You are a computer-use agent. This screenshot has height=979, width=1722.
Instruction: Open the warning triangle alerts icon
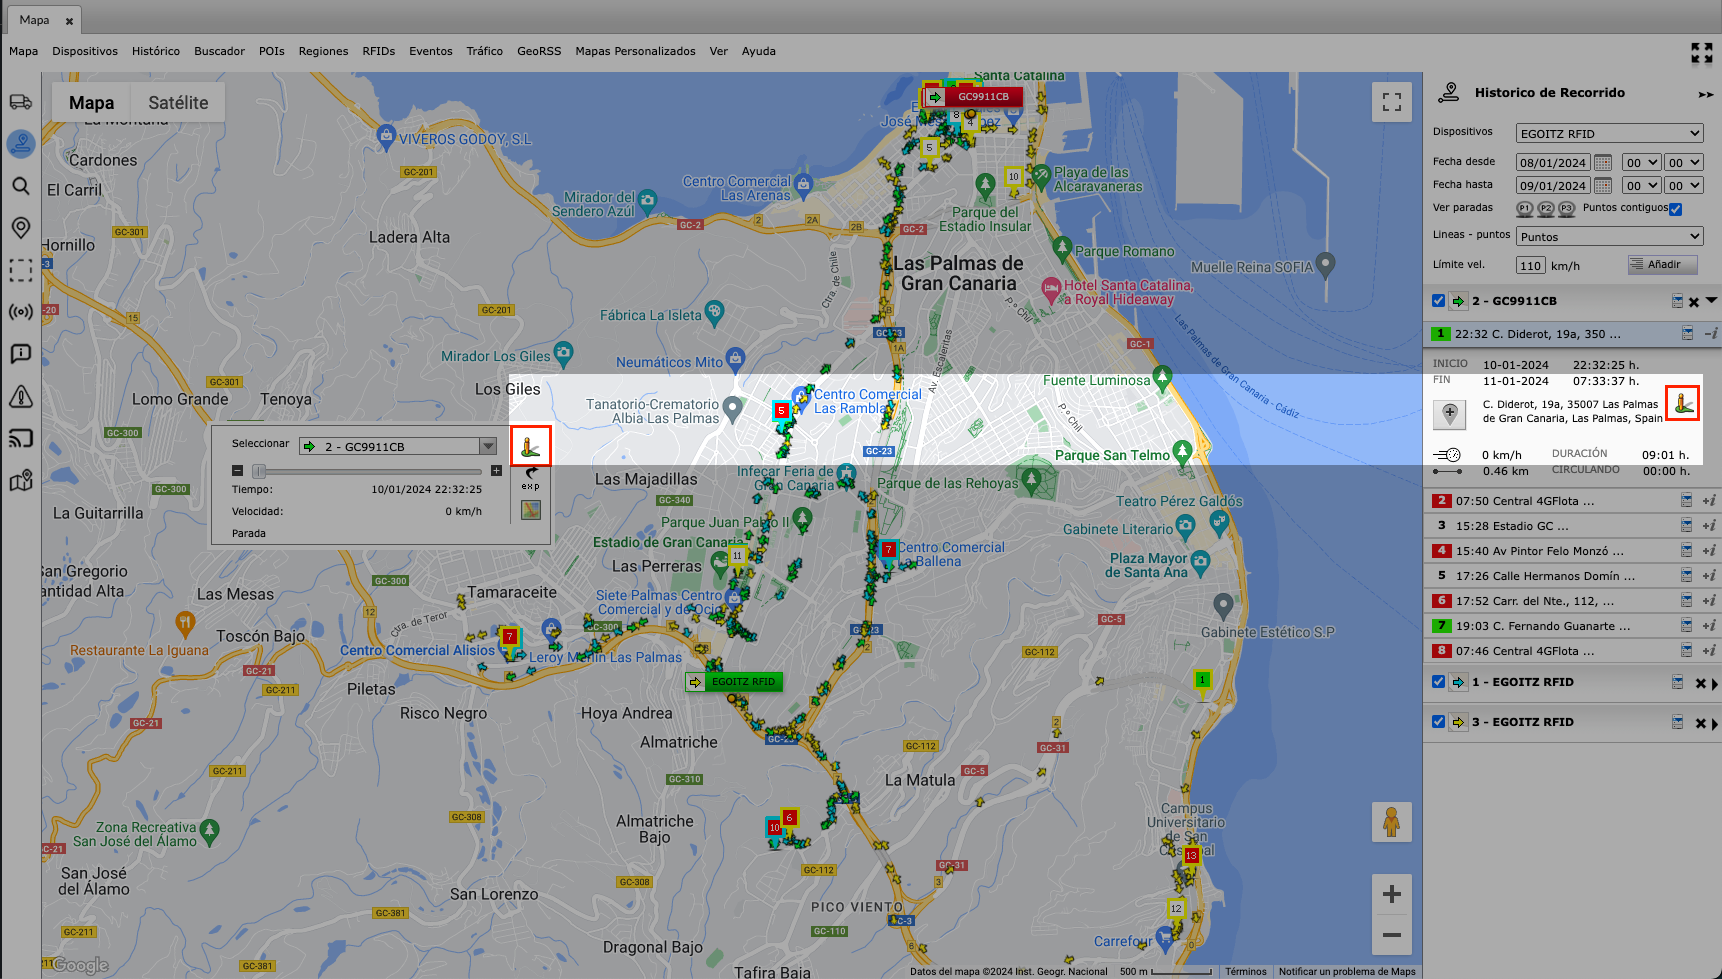[20, 397]
